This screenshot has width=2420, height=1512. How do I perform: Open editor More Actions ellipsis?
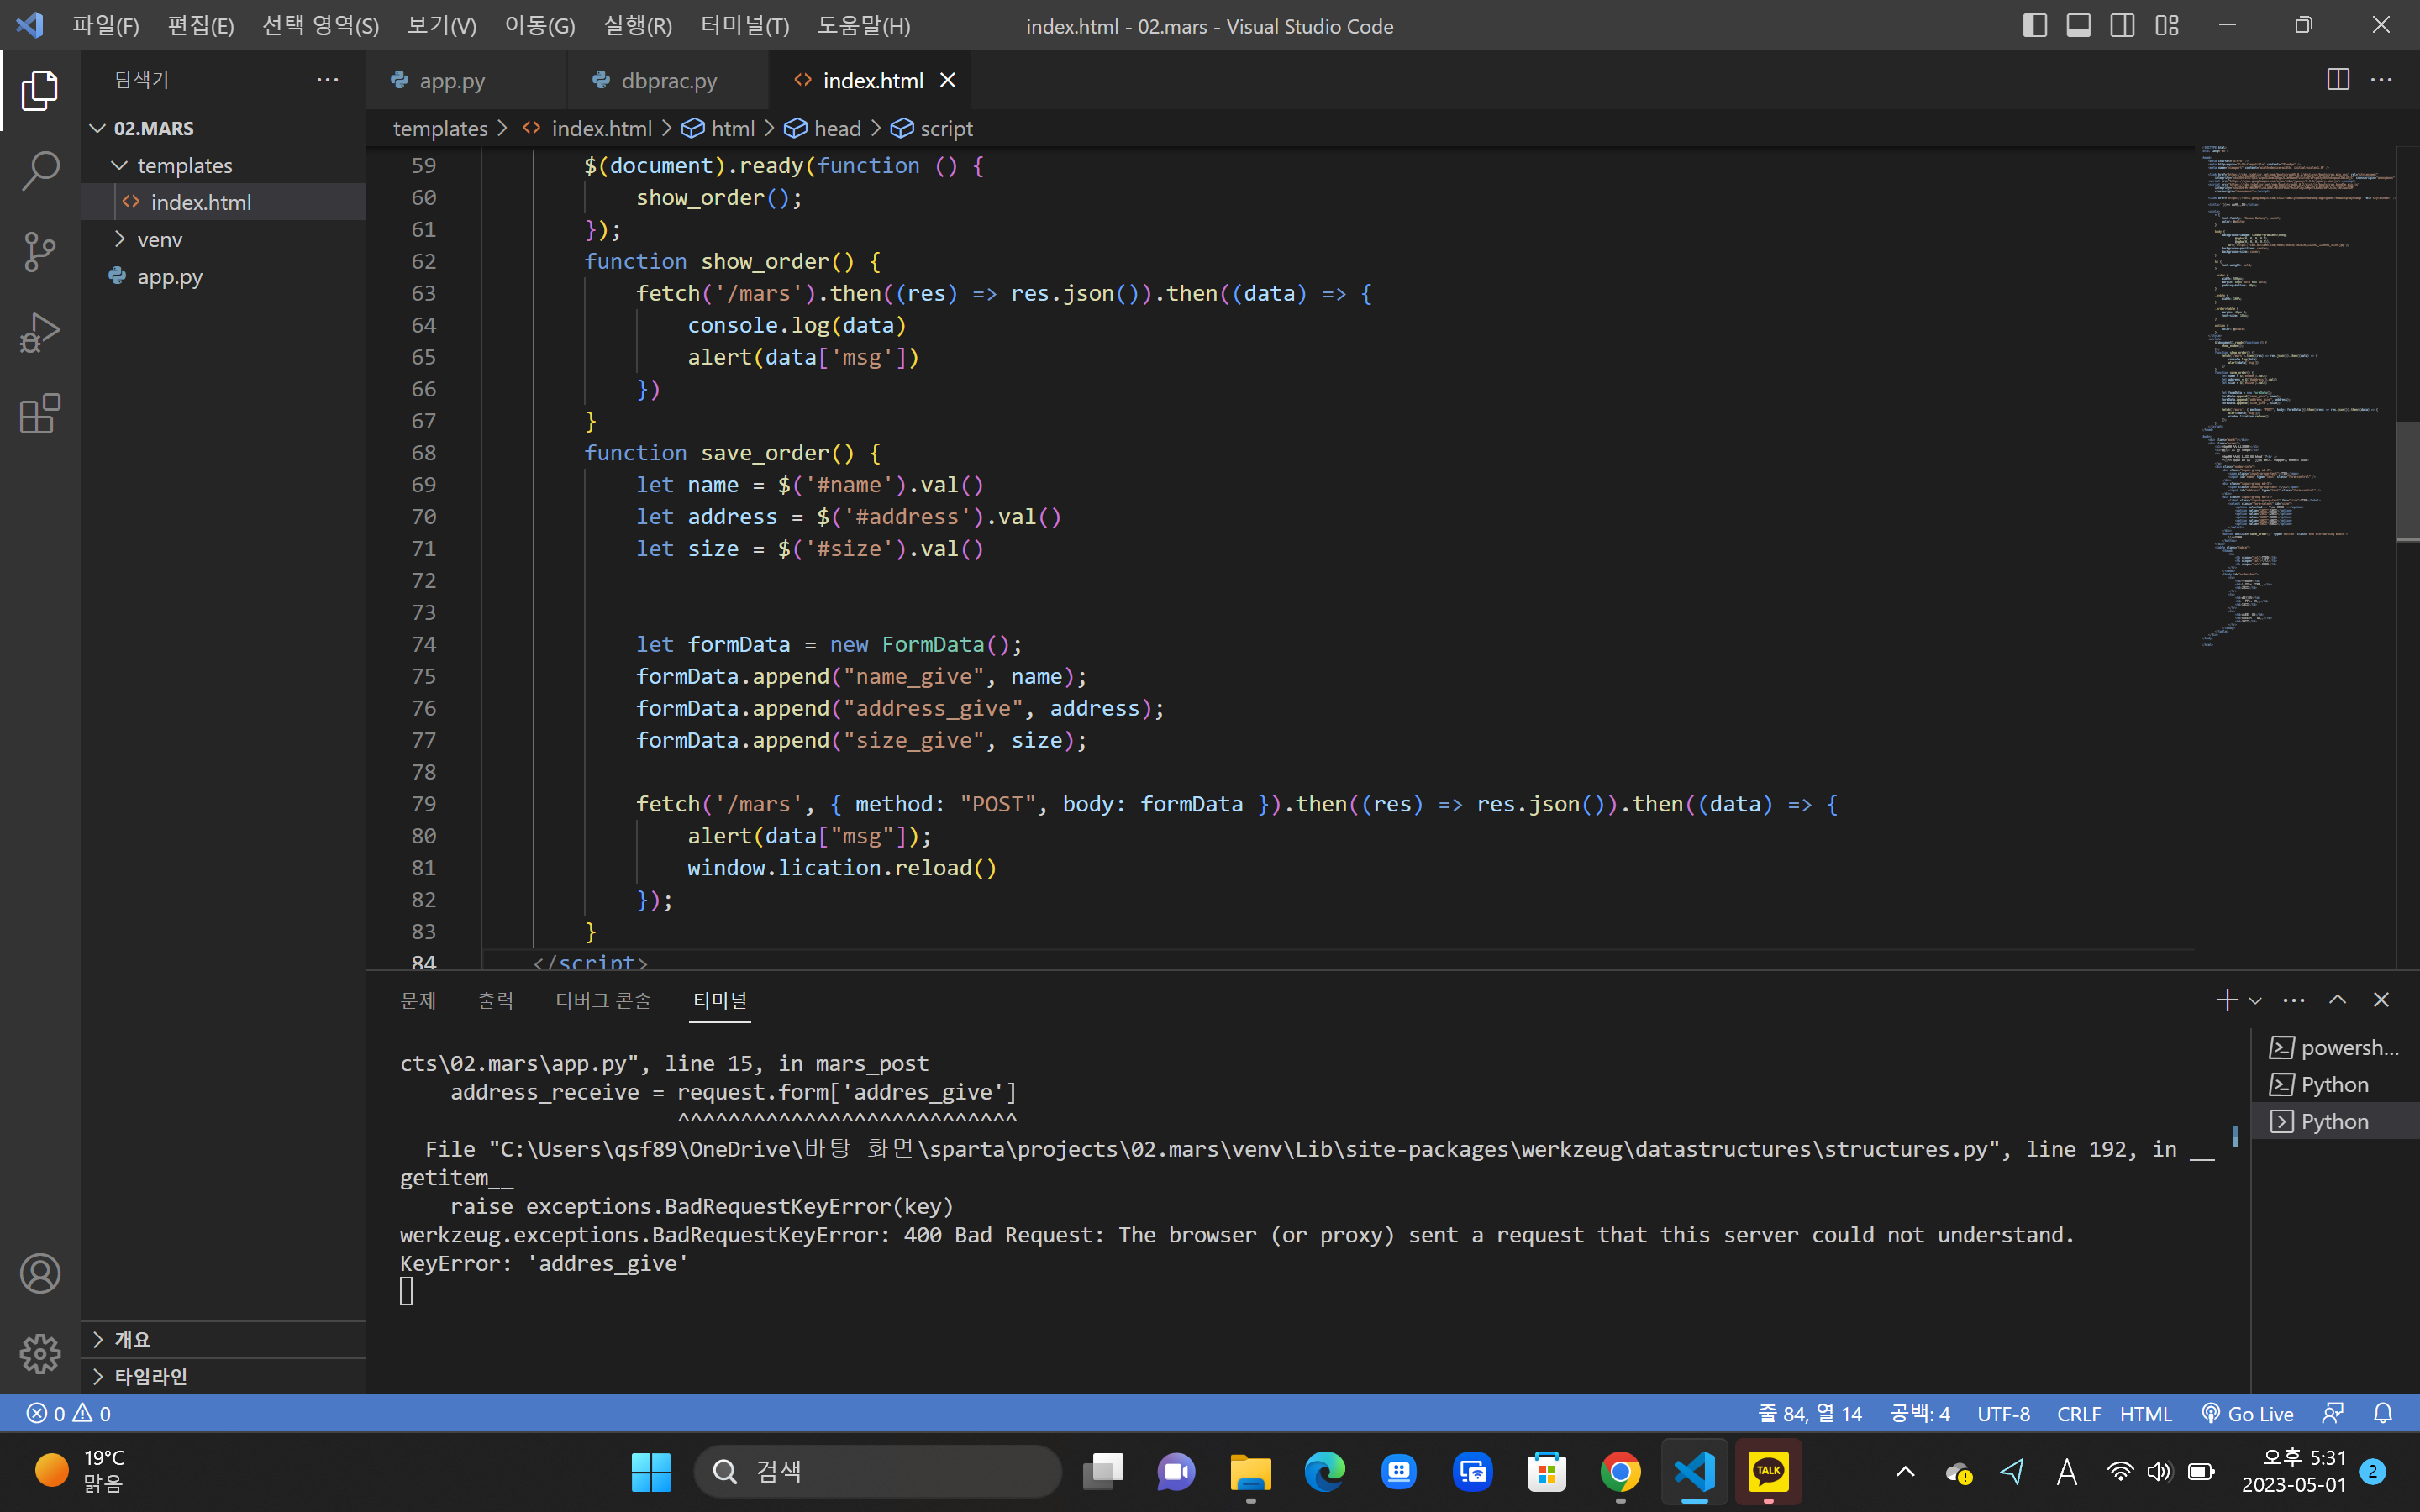pos(2382,80)
